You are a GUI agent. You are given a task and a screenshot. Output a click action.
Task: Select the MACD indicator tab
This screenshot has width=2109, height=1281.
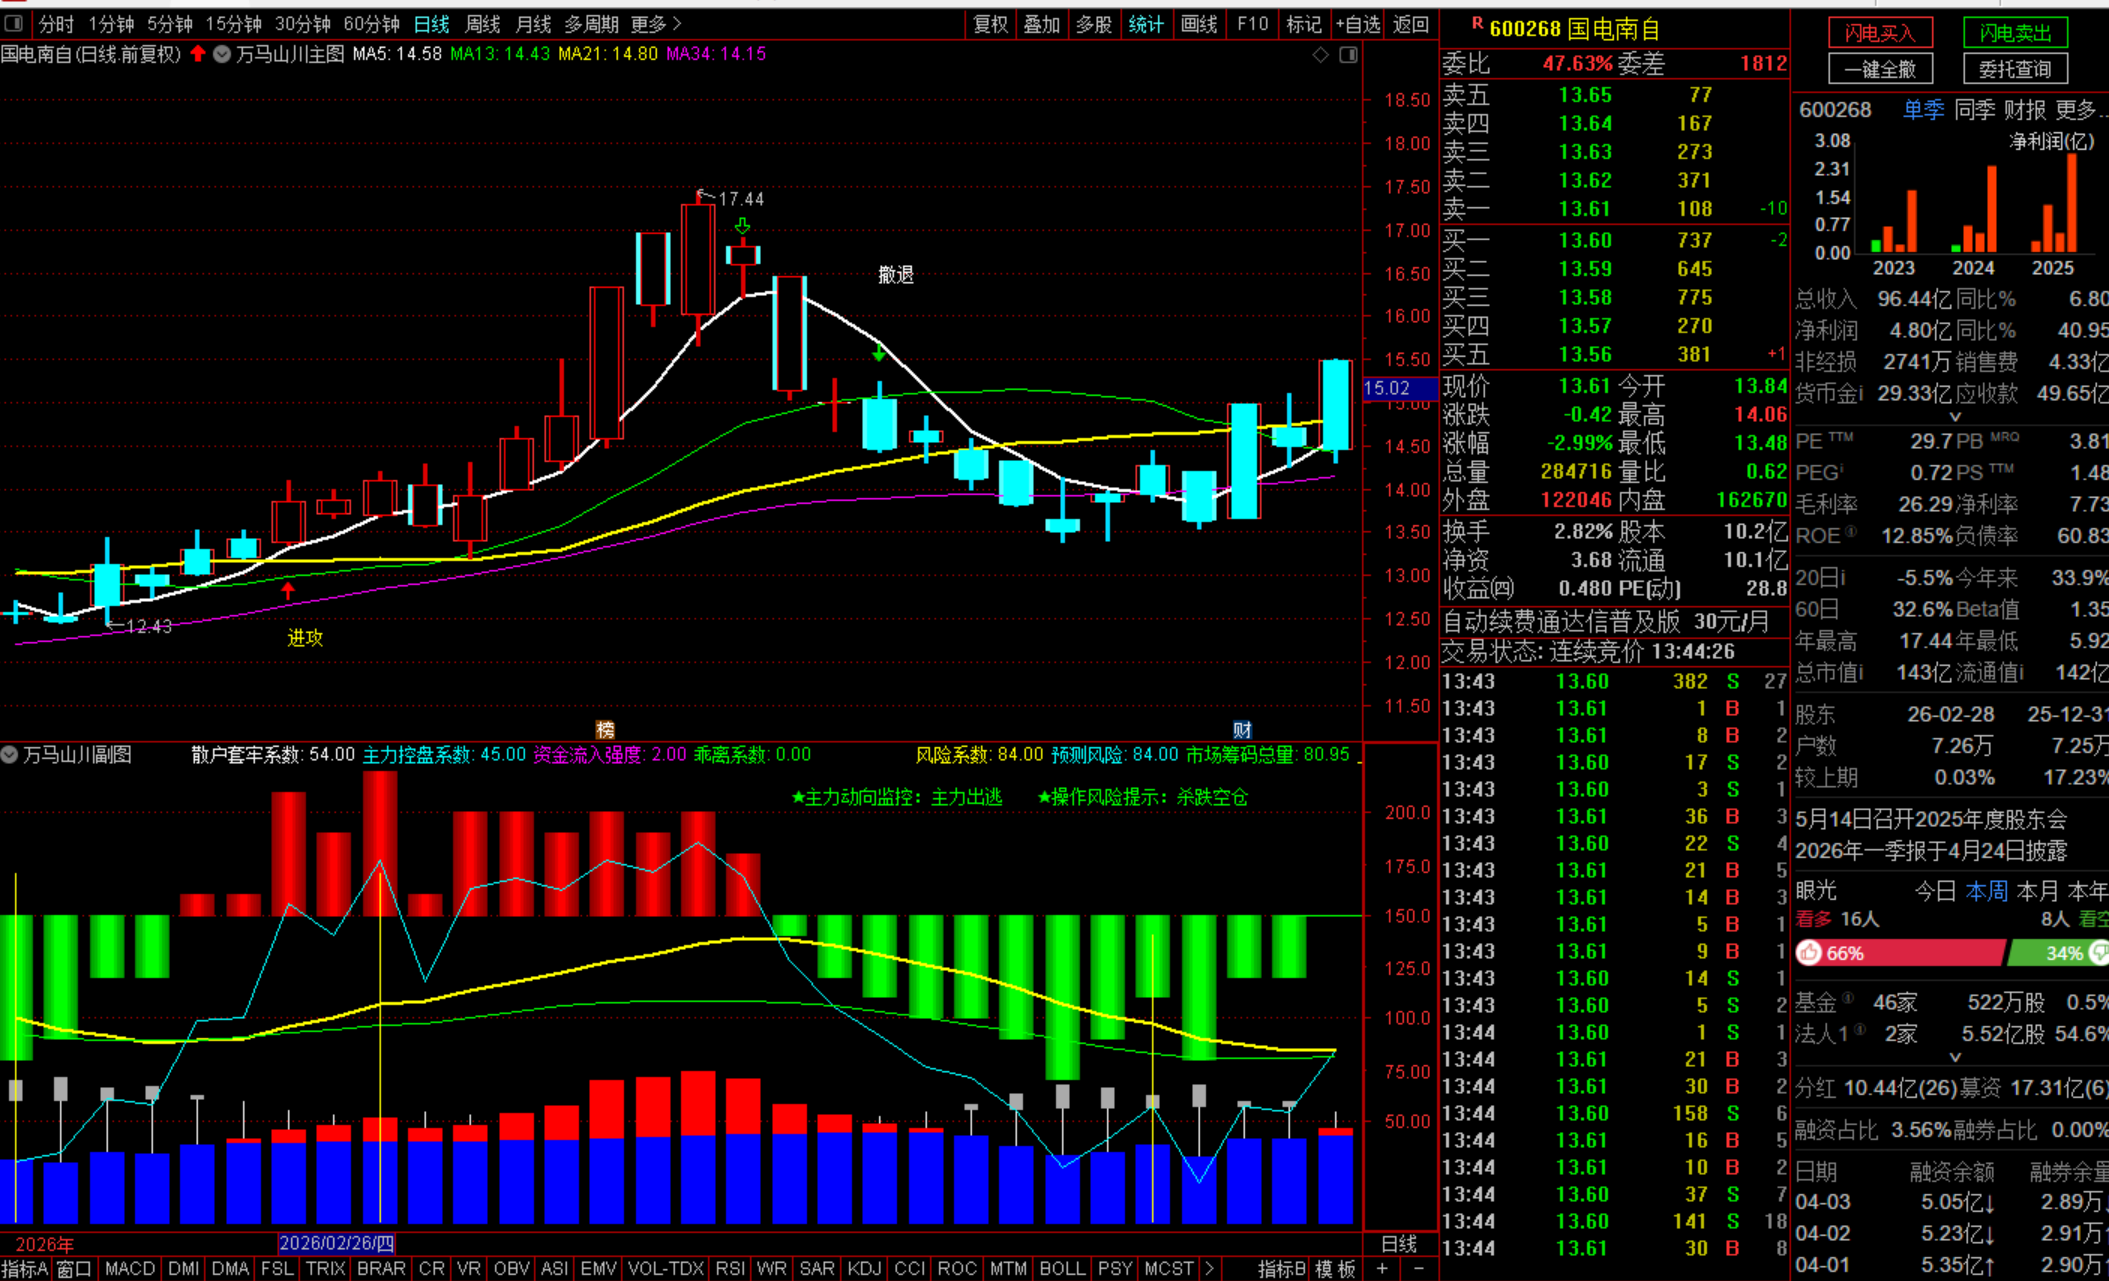(130, 1268)
